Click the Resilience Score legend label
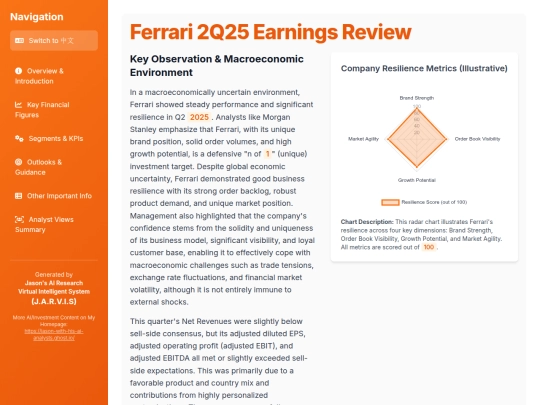Image resolution: width=540 pixels, height=405 pixels. coord(434,202)
